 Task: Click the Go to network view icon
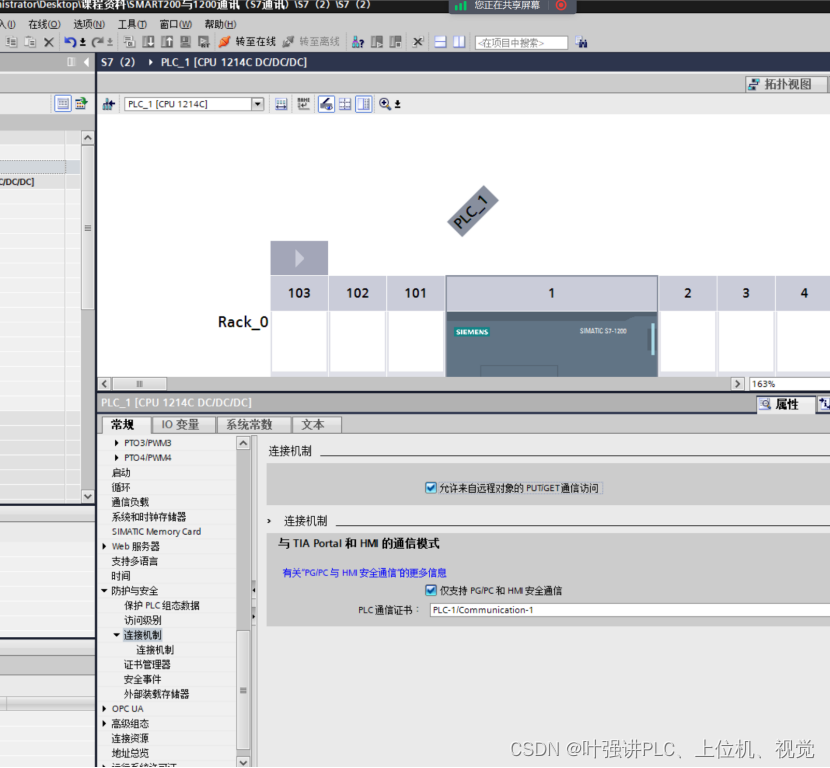point(109,104)
